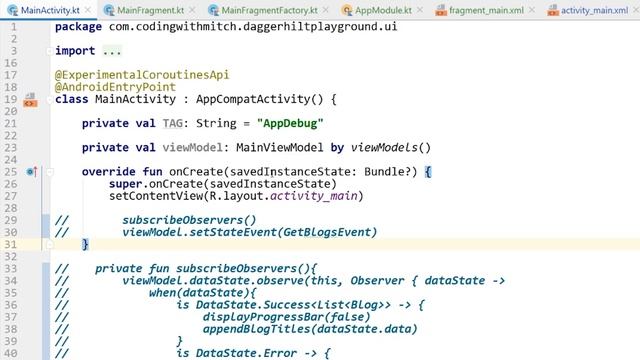The width and height of the screenshot is (640, 360).
Task: Click the "AppDebug" string literal
Action: [290, 123]
